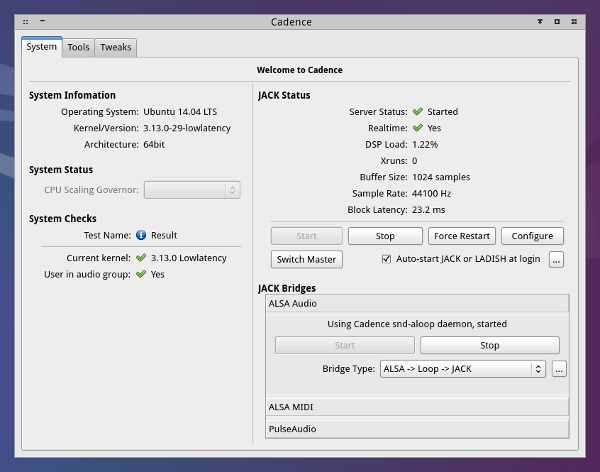Open the Bridge Type combo box

click(x=463, y=369)
